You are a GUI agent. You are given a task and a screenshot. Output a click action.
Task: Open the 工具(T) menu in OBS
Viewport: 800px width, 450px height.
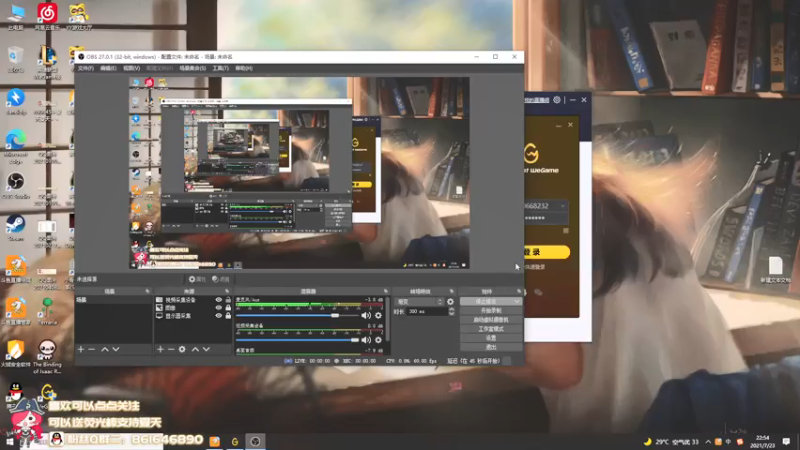click(x=220, y=68)
